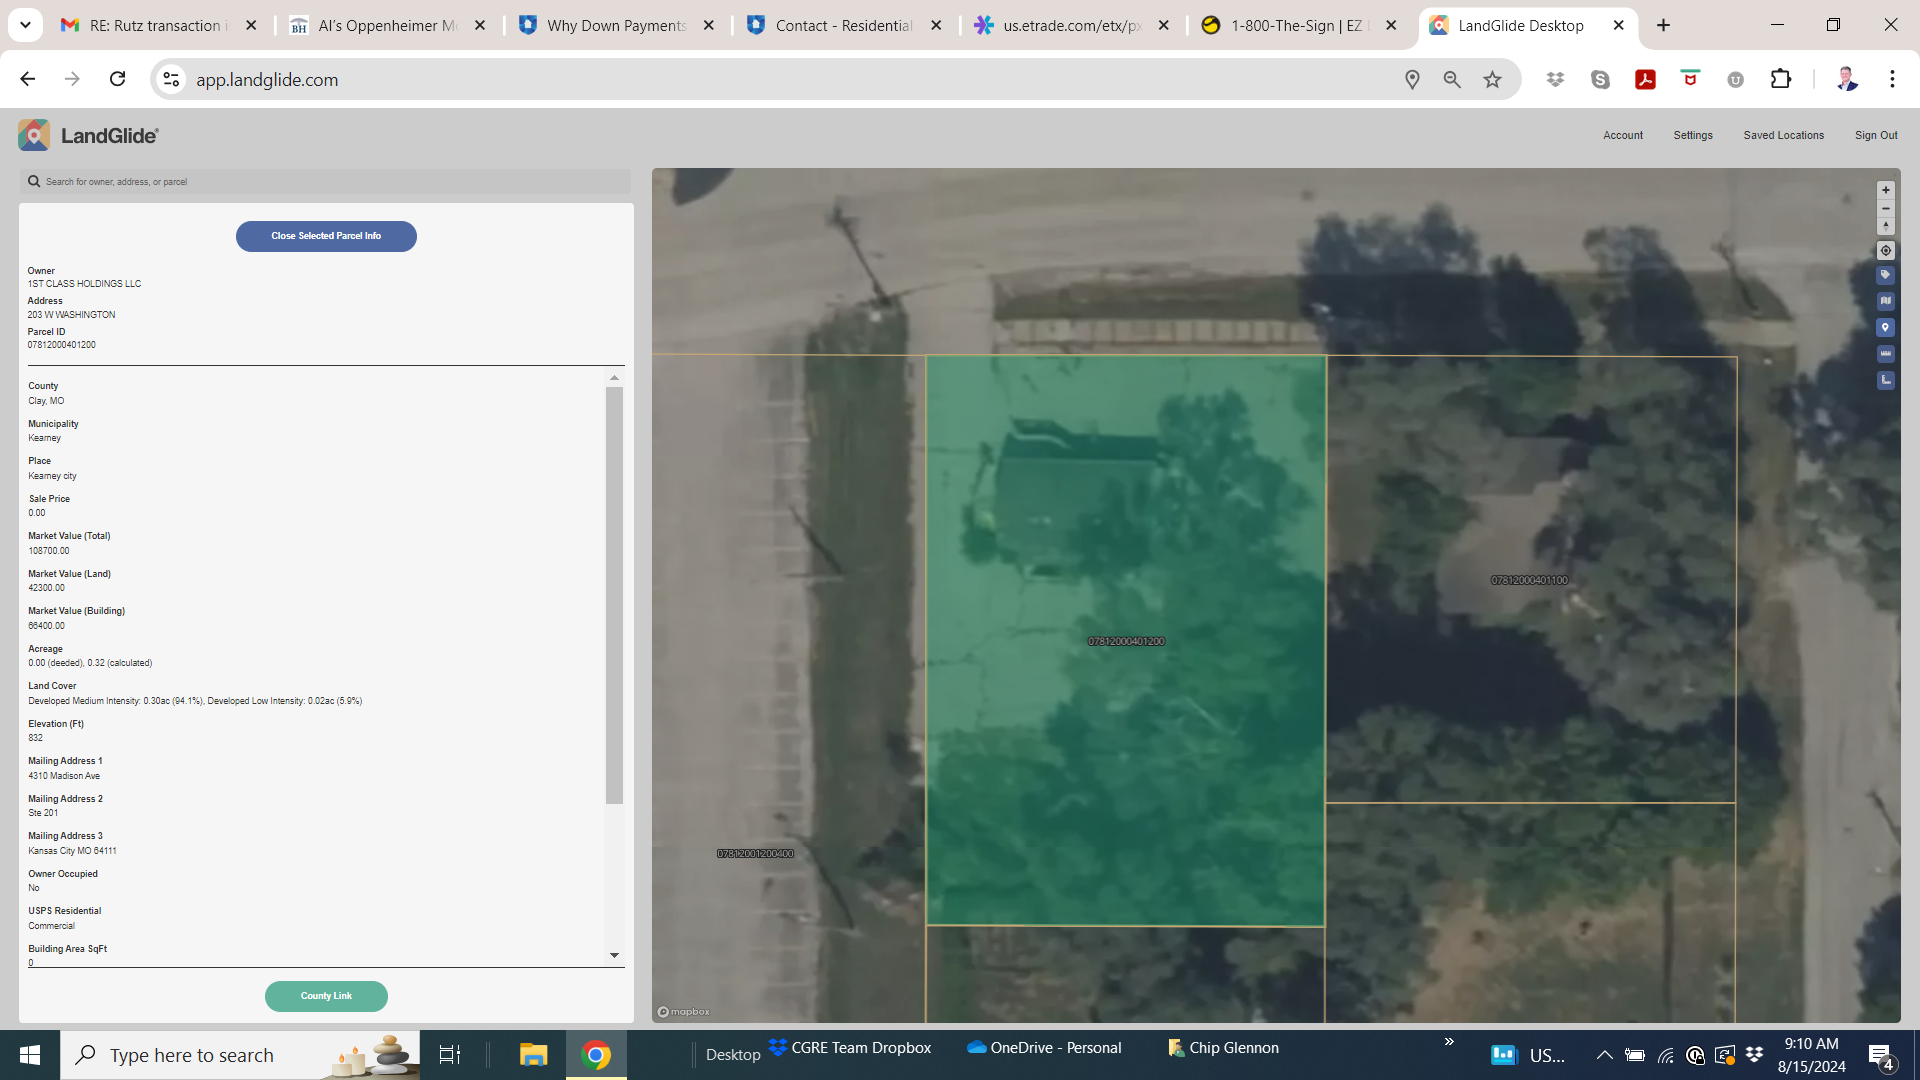Zoom in on the map
This screenshot has height=1080, width=1920.
[x=1885, y=190]
